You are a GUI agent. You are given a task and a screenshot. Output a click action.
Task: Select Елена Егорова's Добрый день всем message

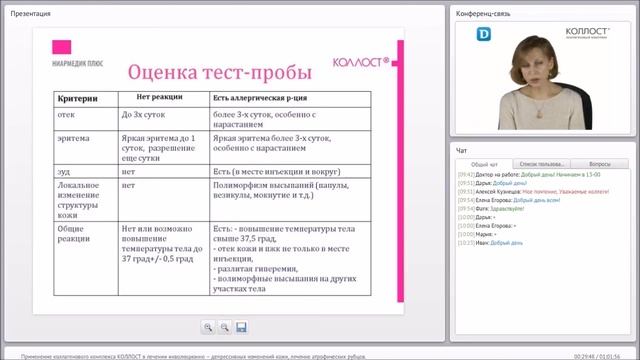(509, 200)
